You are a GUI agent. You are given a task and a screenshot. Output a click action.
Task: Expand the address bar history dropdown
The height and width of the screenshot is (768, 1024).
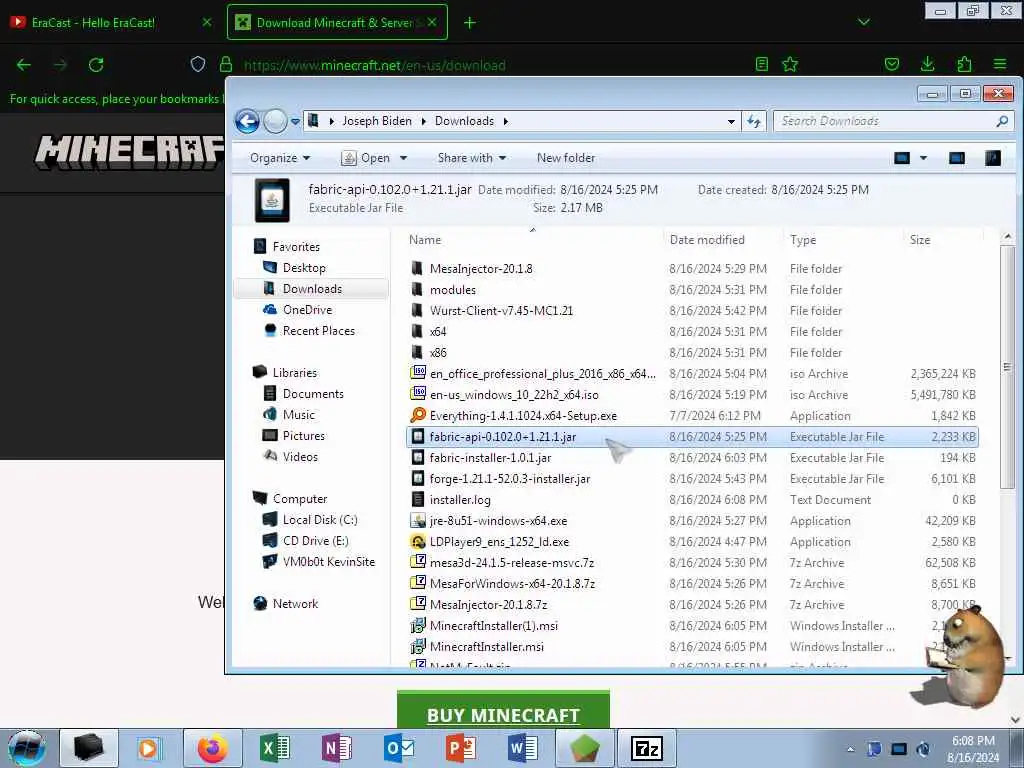pos(731,121)
